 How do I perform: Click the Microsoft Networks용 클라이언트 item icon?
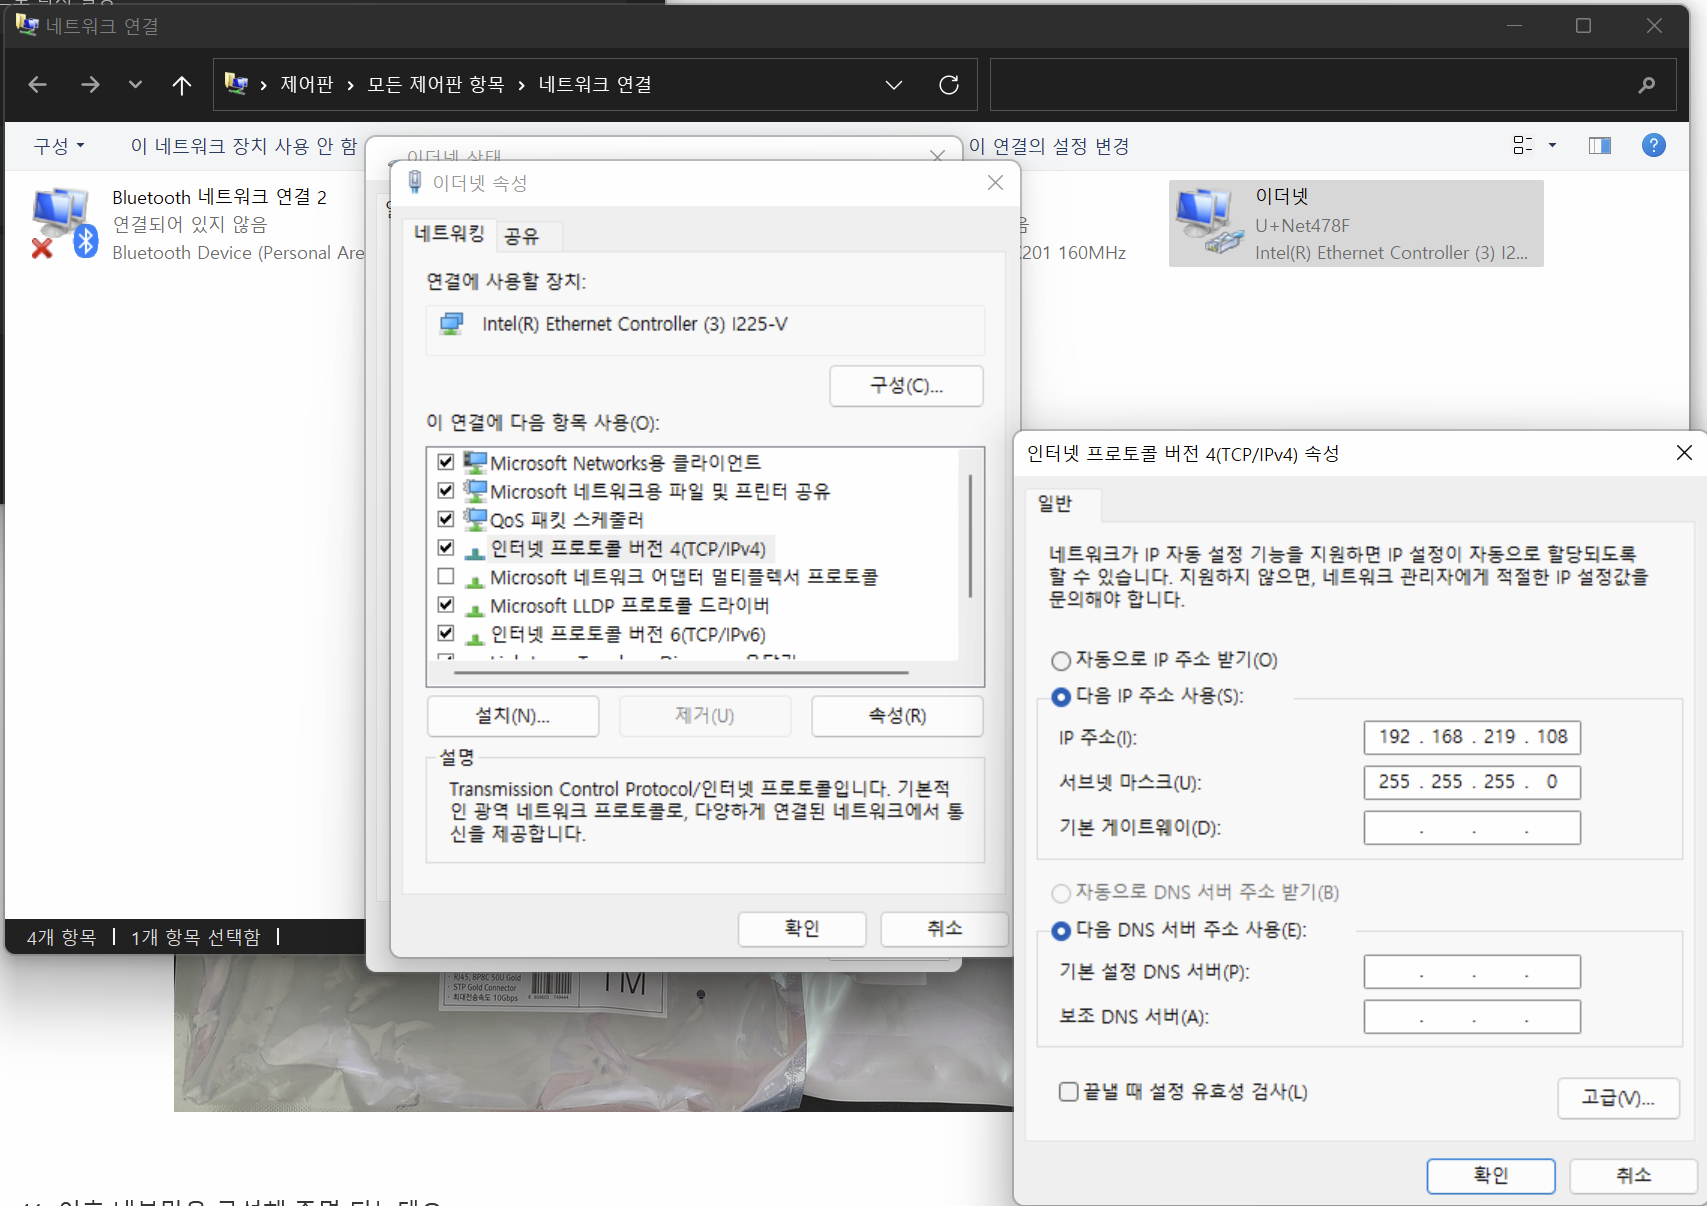click(475, 462)
